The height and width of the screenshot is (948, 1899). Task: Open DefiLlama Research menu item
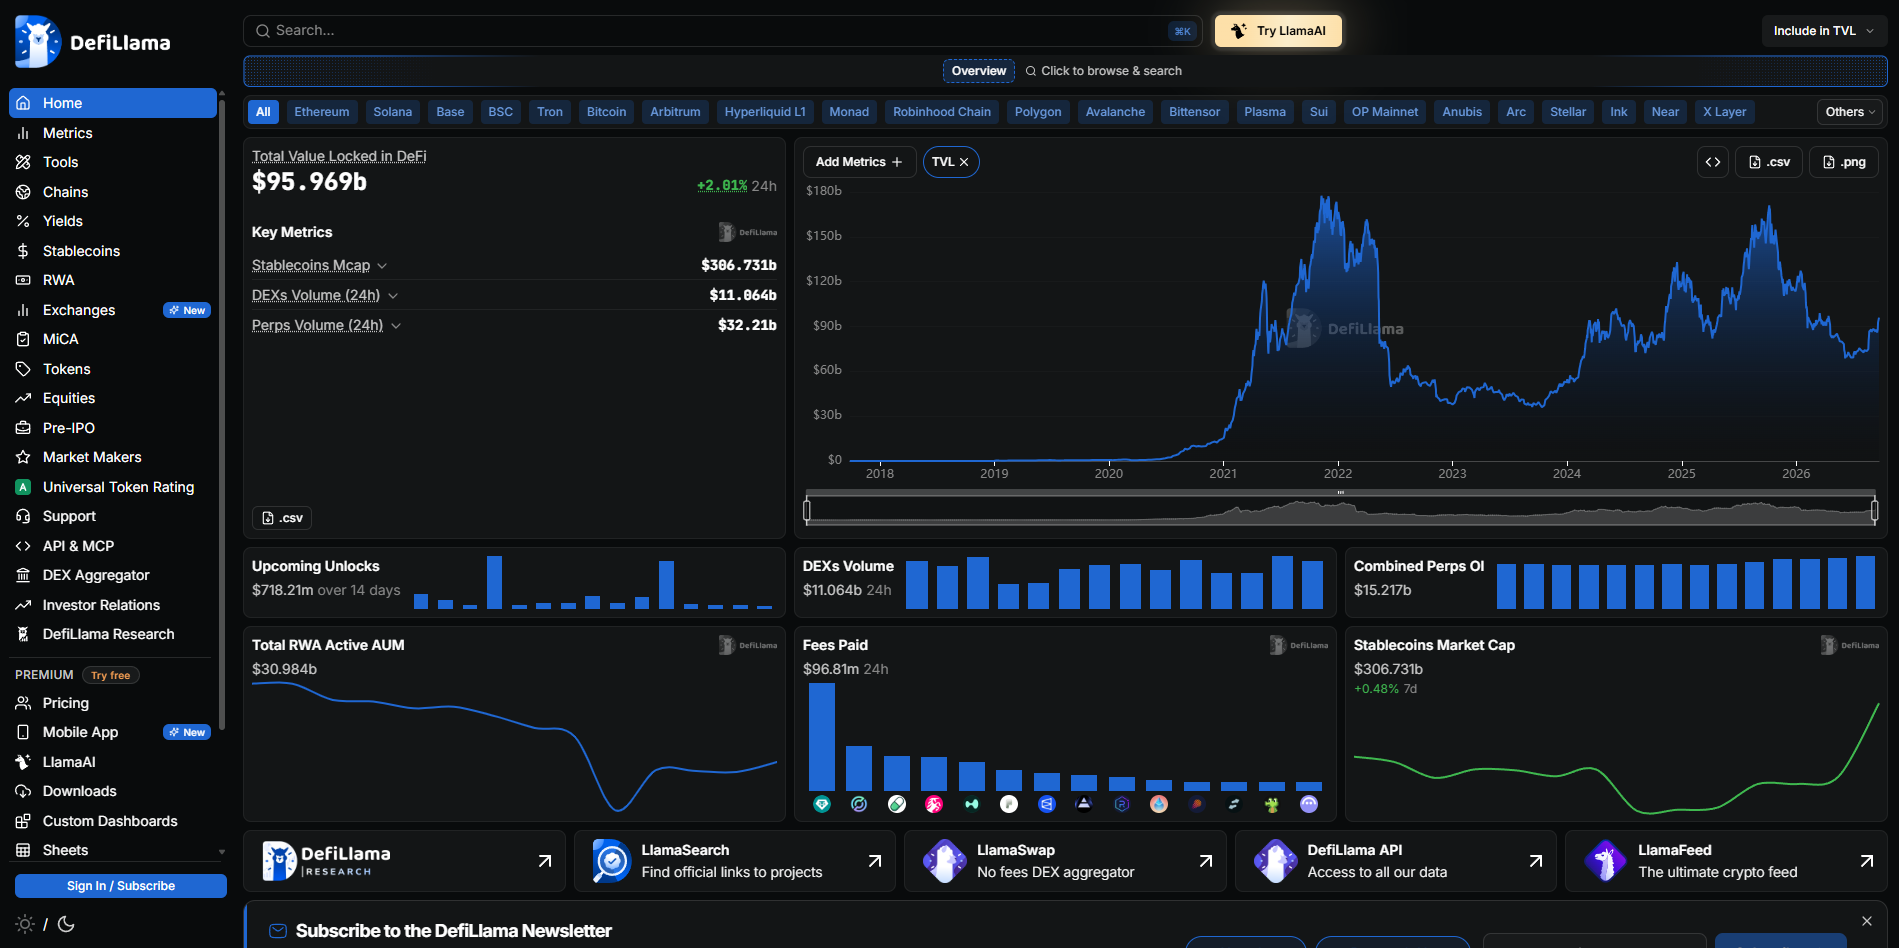tap(113, 634)
